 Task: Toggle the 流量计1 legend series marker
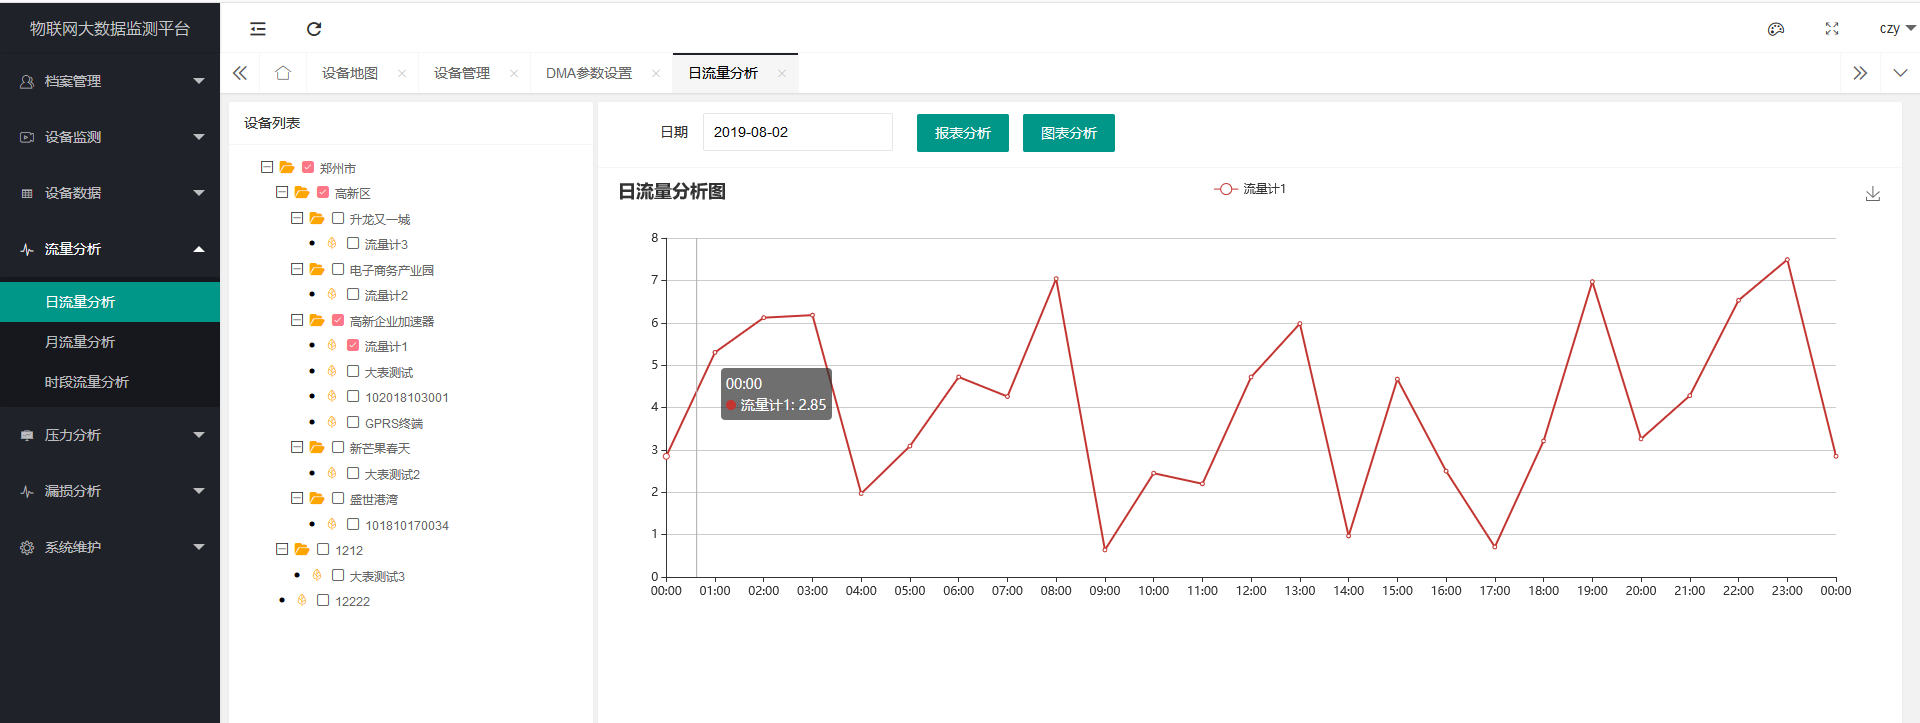(x=1226, y=189)
